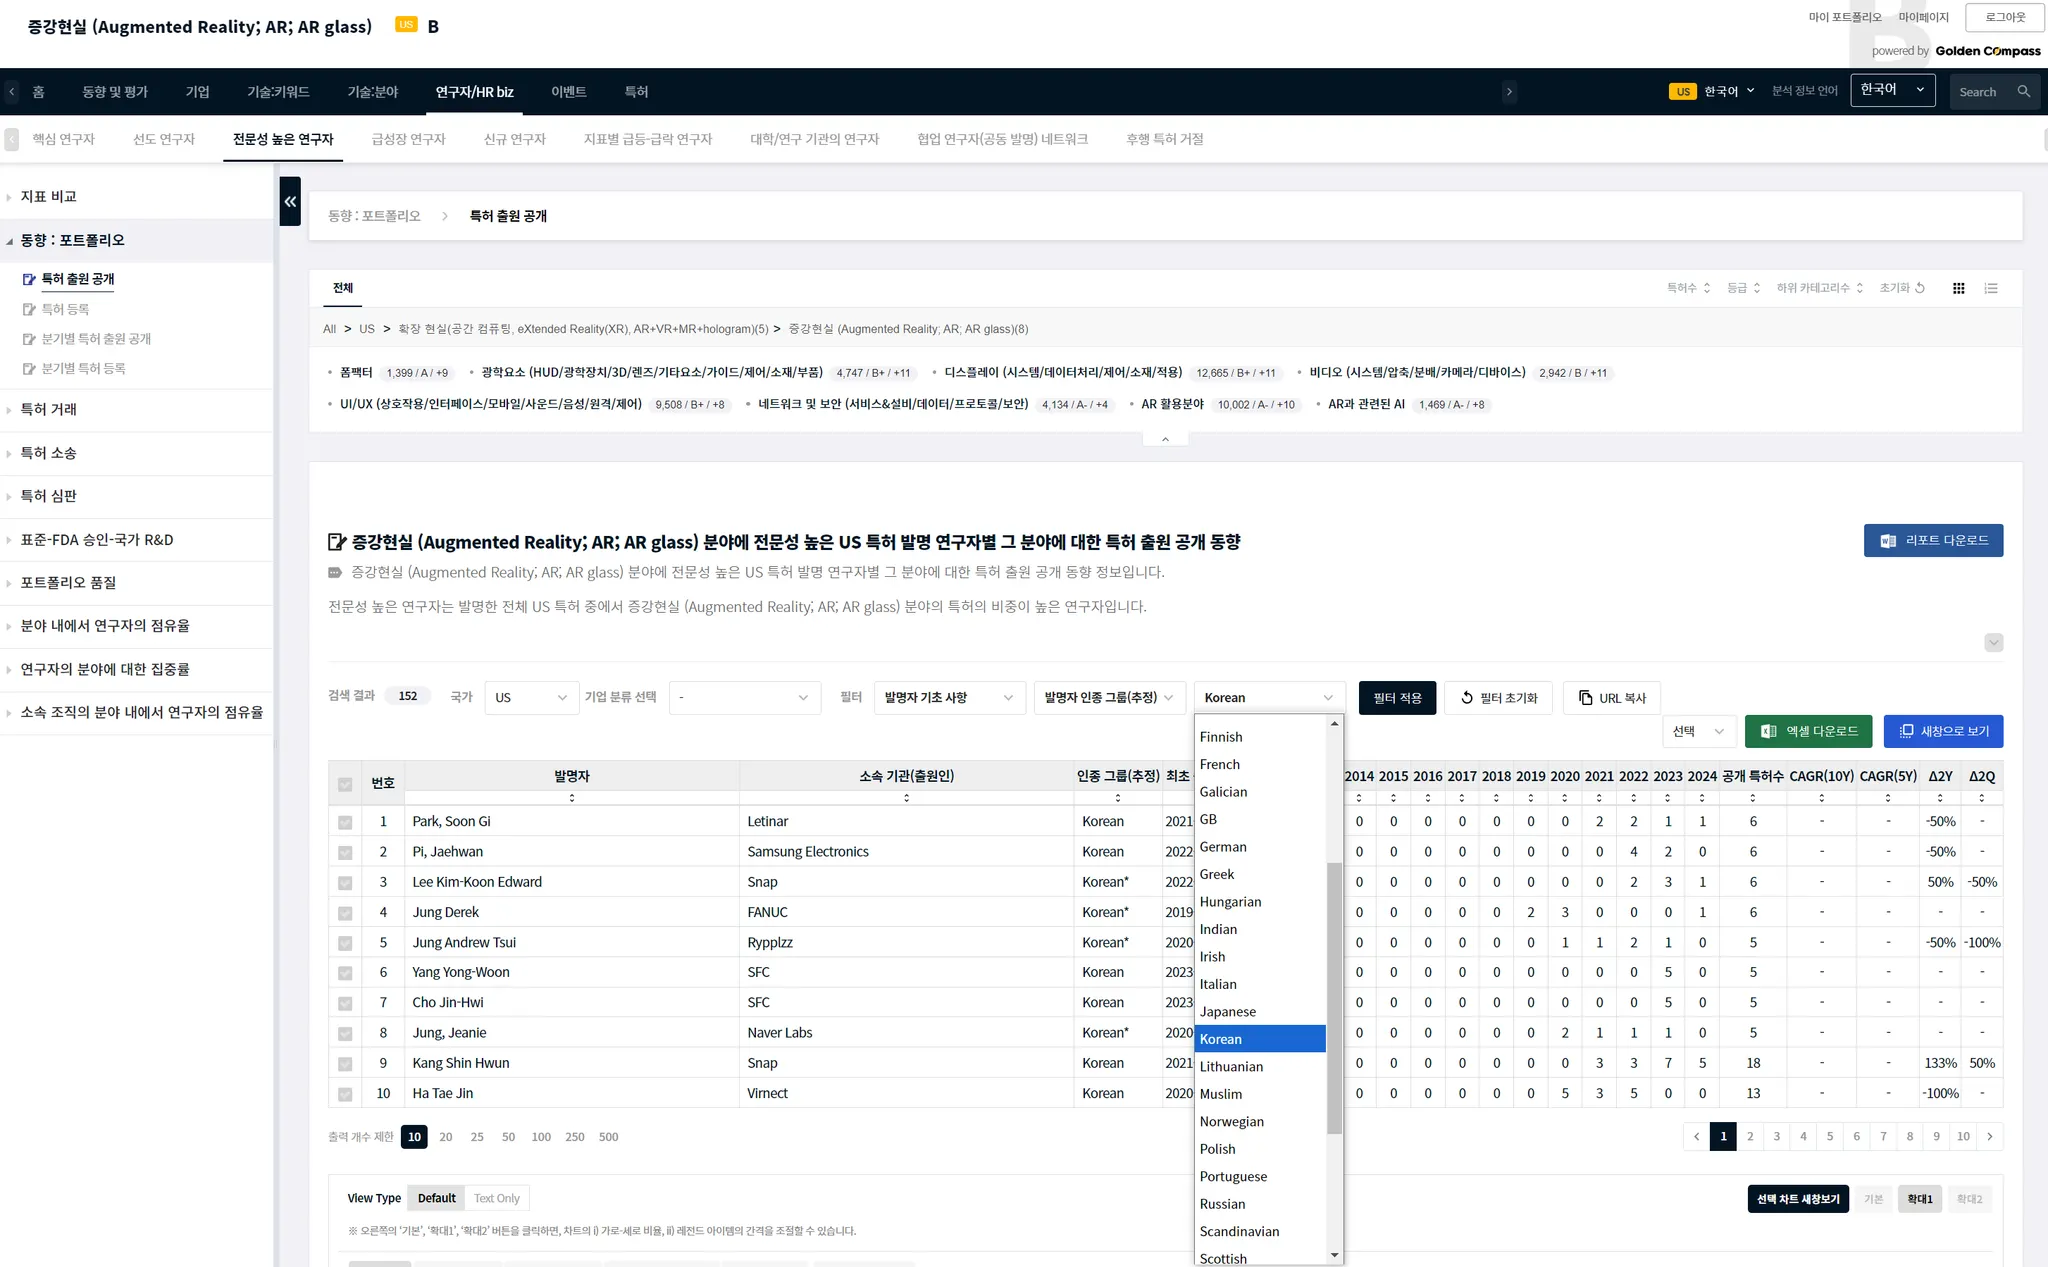Open the 급성장 연구자 tab
The height and width of the screenshot is (1267, 2048).
(408, 140)
